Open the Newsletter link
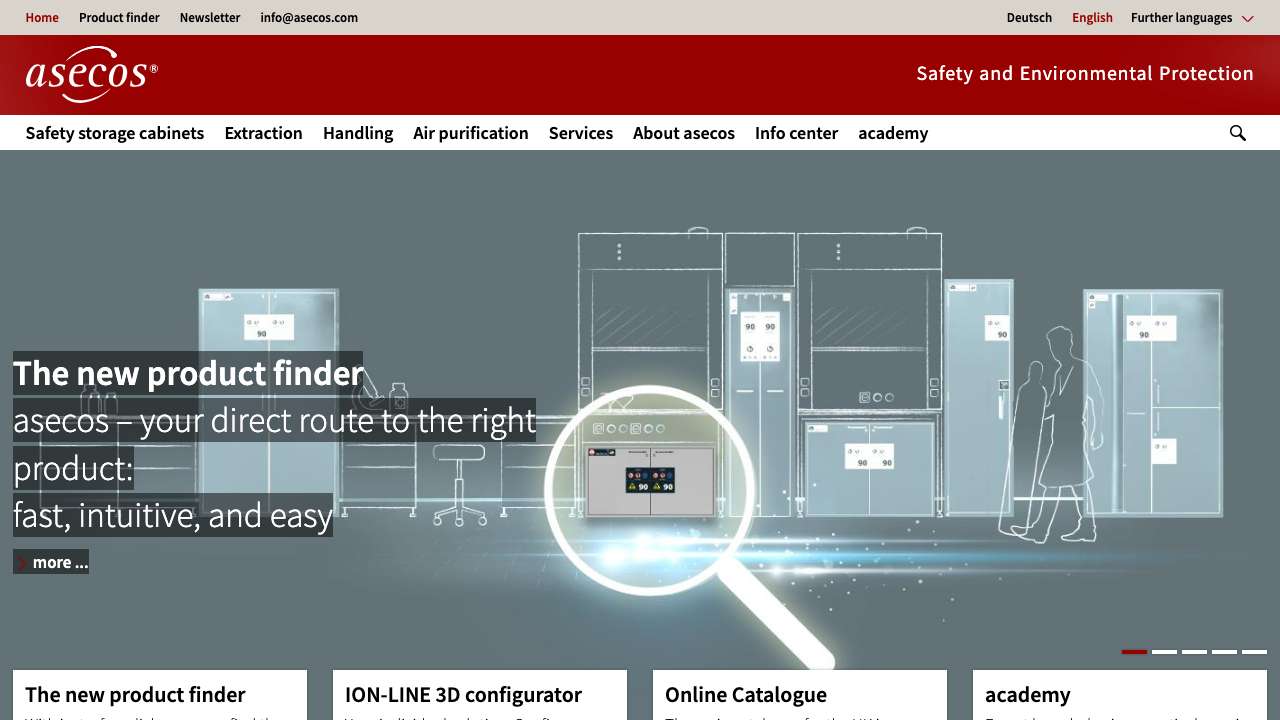 pyautogui.click(x=210, y=18)
